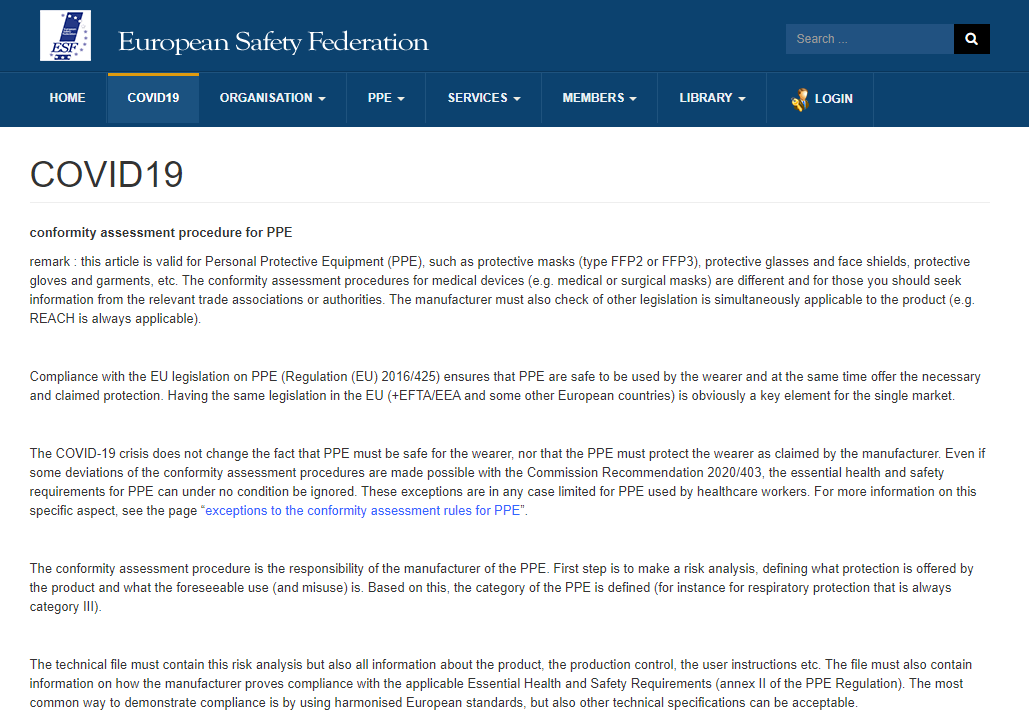Click the LOGIN text link
The height and width of the screenshot is (720, 1029).
tap(834, 99)
